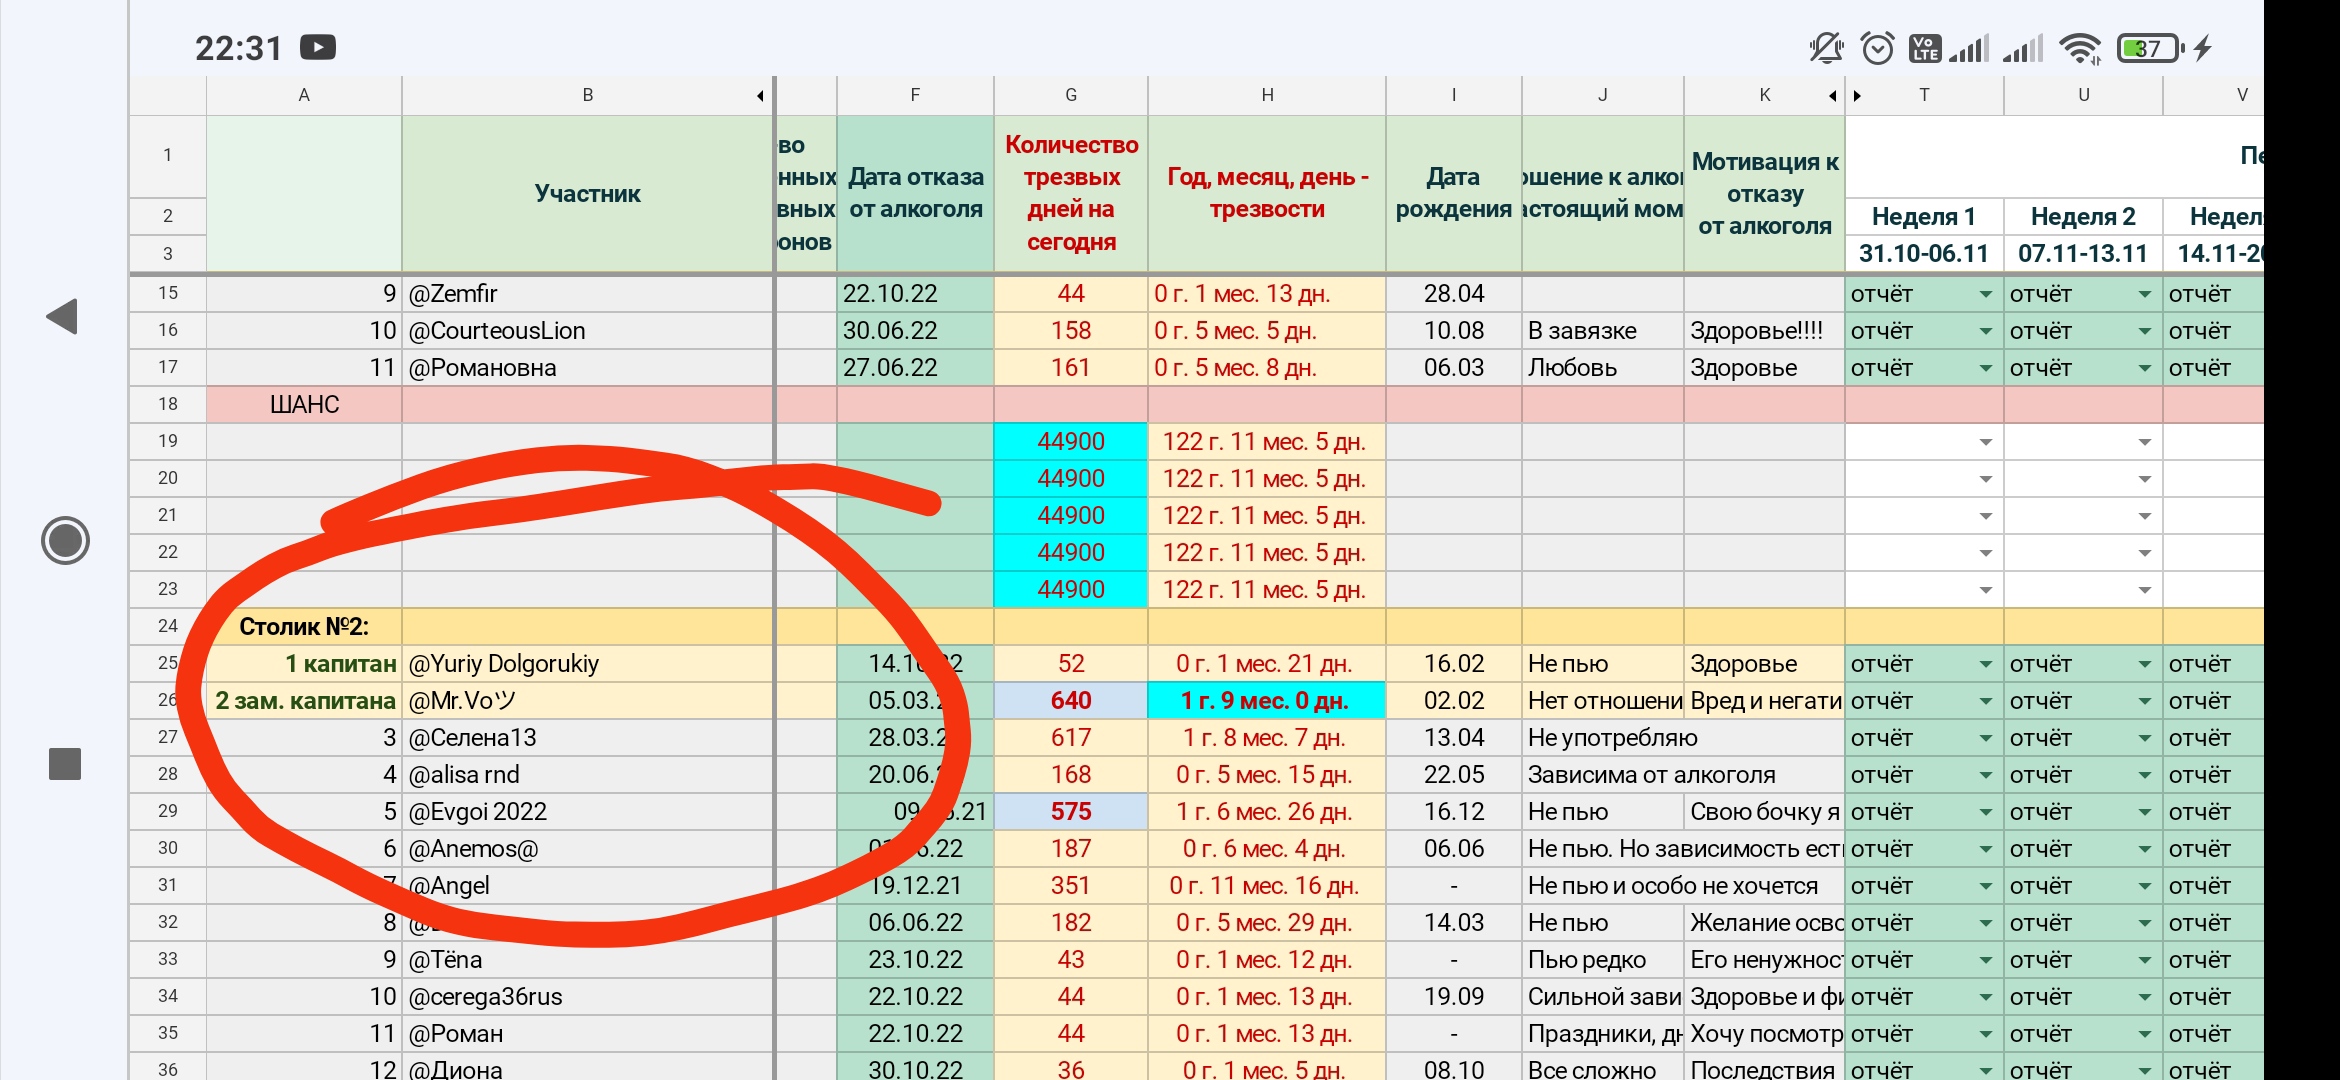The image size is (2340, 1080).
Task: Select the @Романовна participant cell
Action: click(x=588, y=368)
